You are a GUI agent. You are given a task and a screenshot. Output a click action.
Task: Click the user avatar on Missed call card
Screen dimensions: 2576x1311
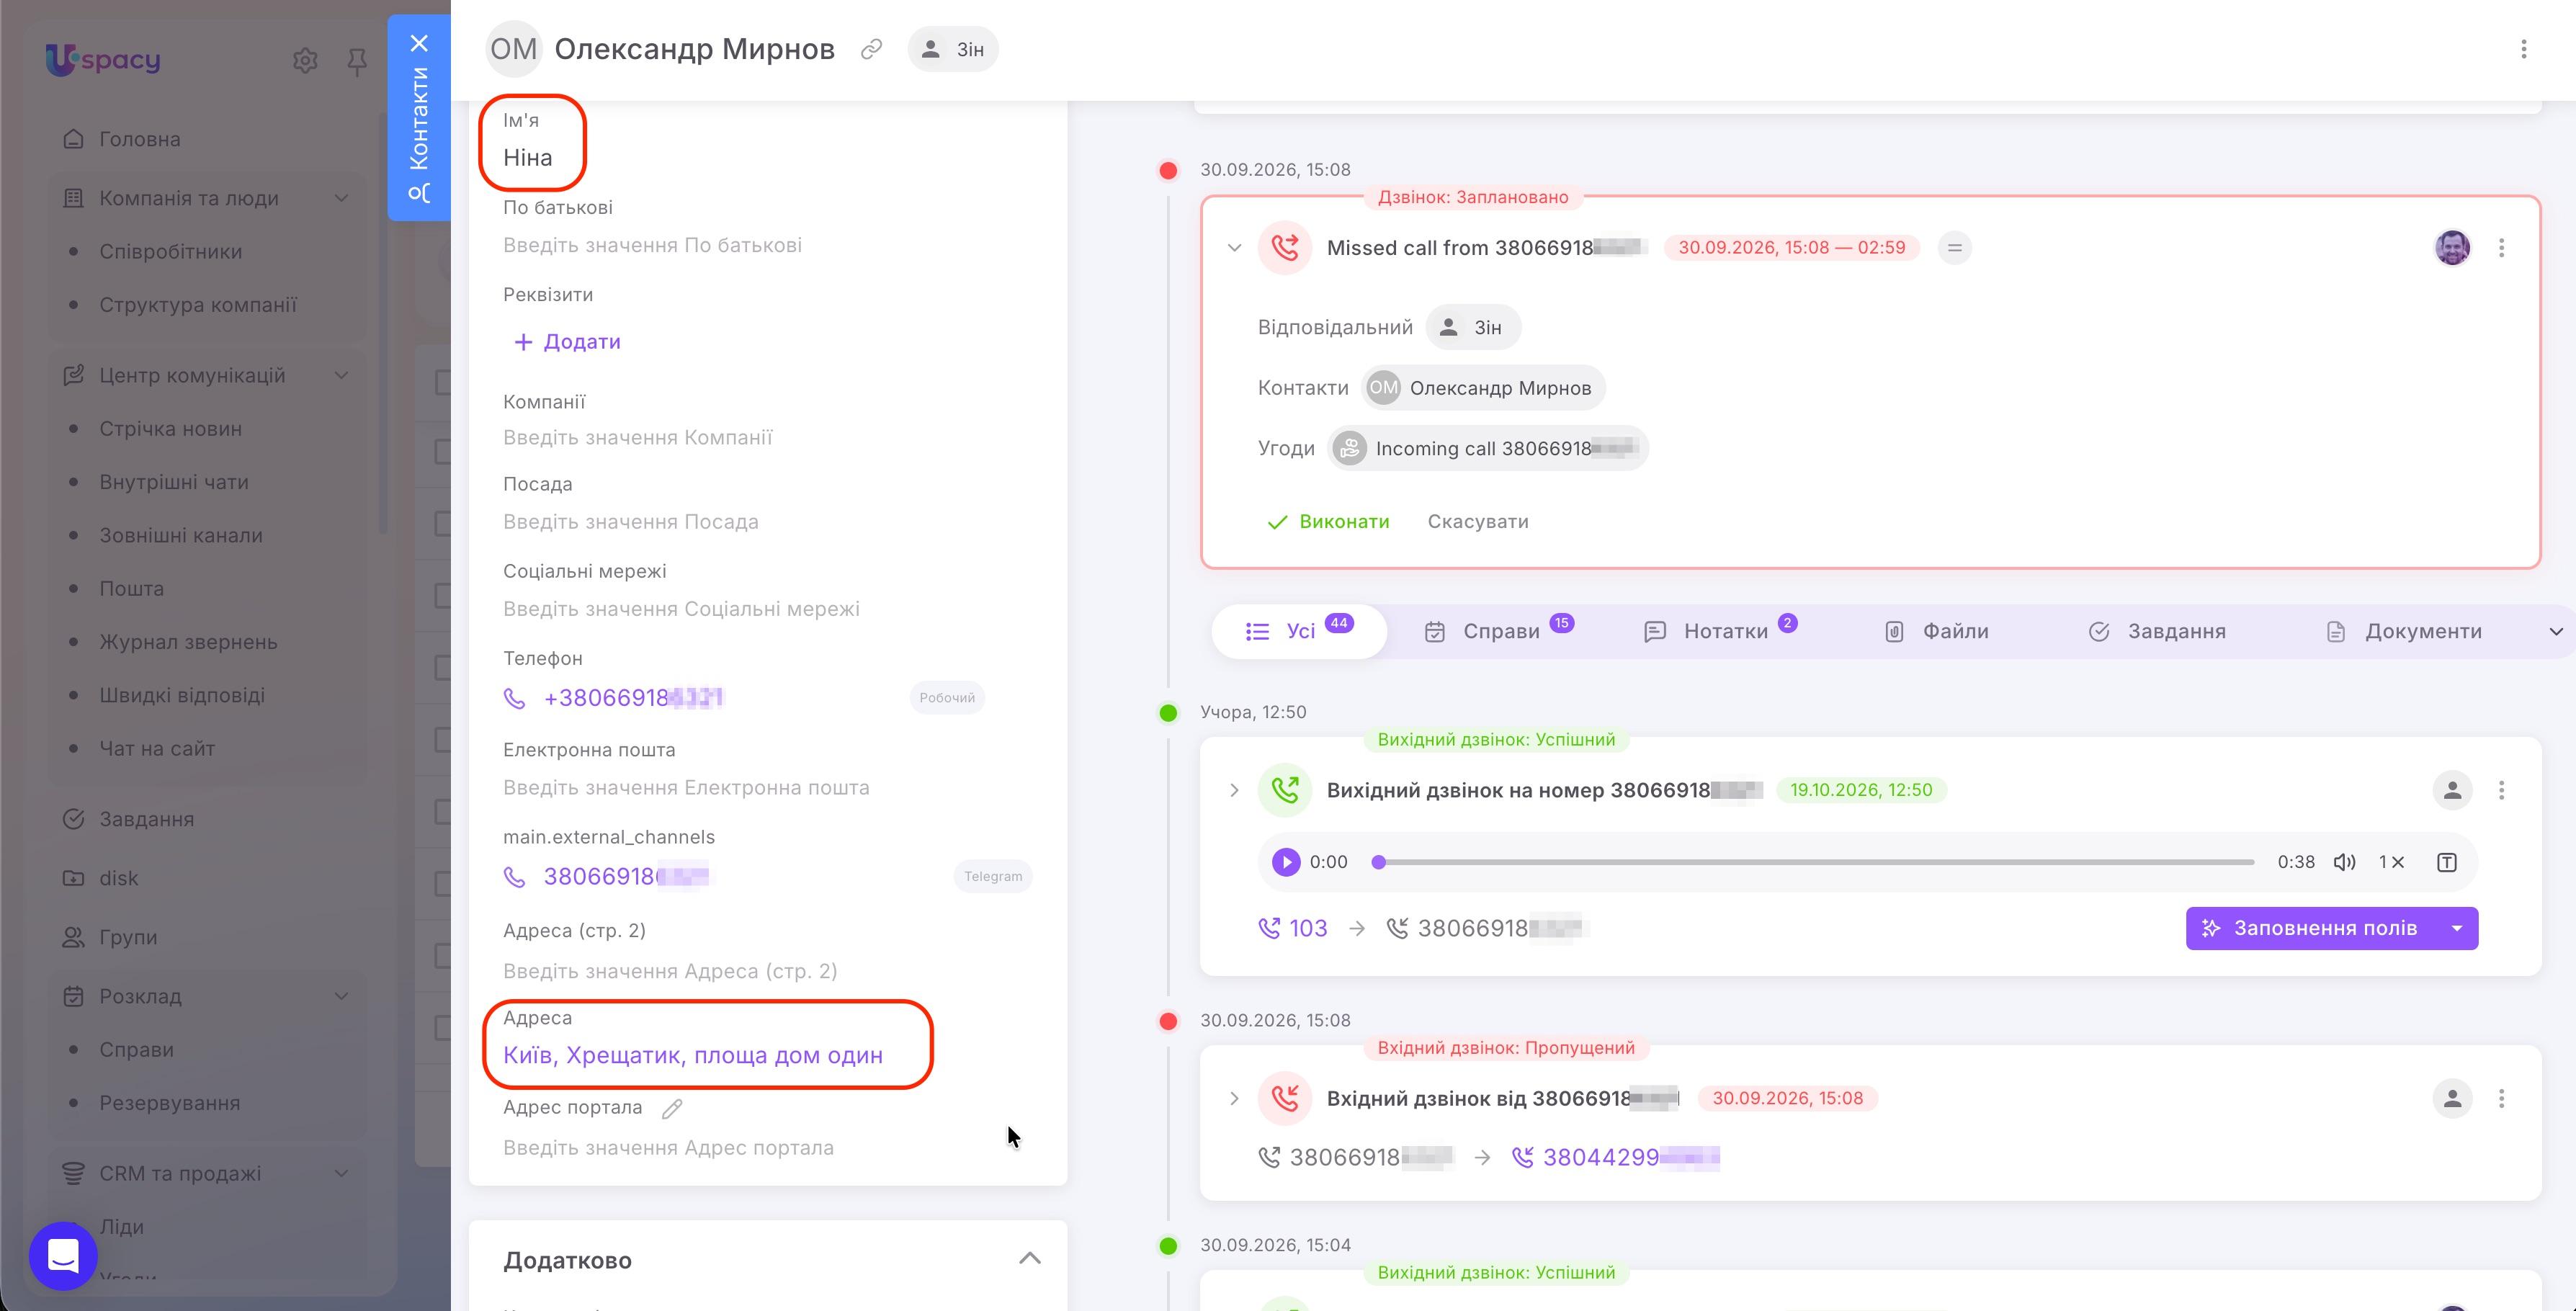pyautogui.click(x=2452, y=248)
